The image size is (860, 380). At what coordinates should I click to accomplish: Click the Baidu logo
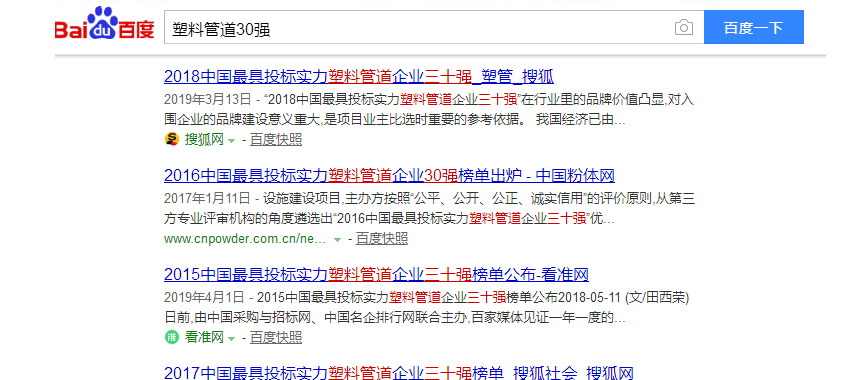pos(104,24)
